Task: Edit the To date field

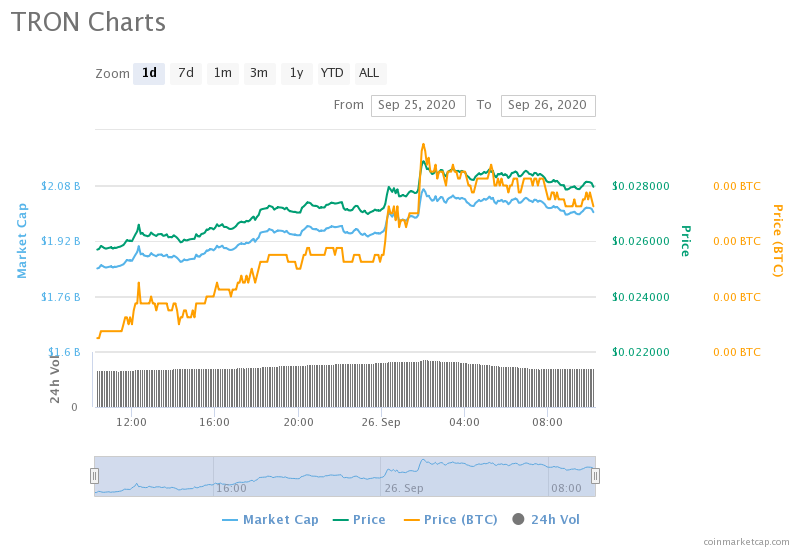Action: tap(548, 106)
